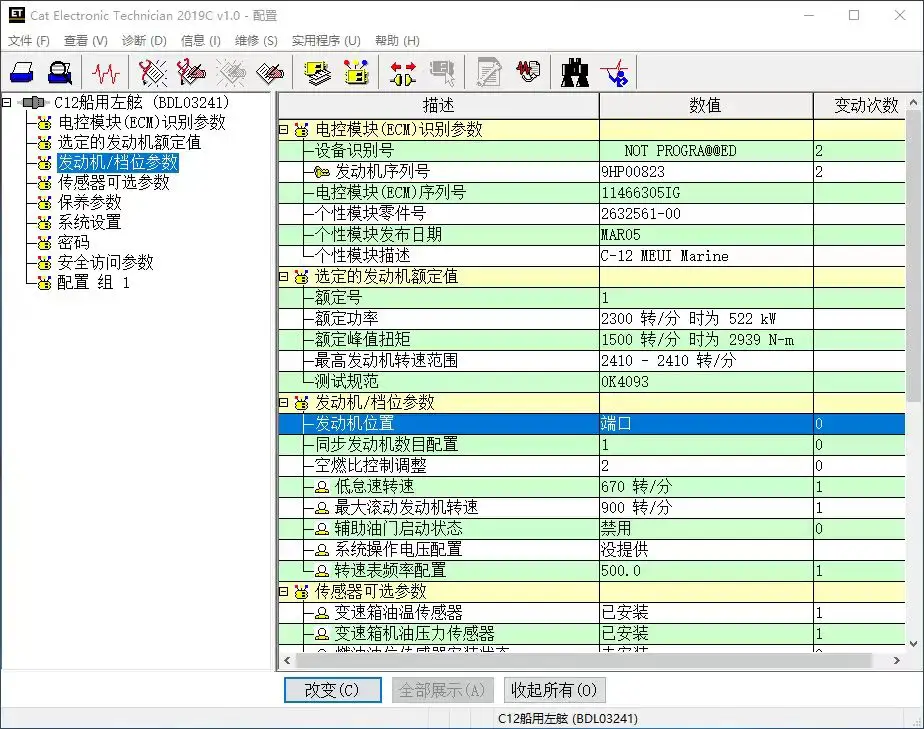Viewport: 924px width, 729px height.
Task: Open the Status Tool waveform icon
Action: coord(105,72)
